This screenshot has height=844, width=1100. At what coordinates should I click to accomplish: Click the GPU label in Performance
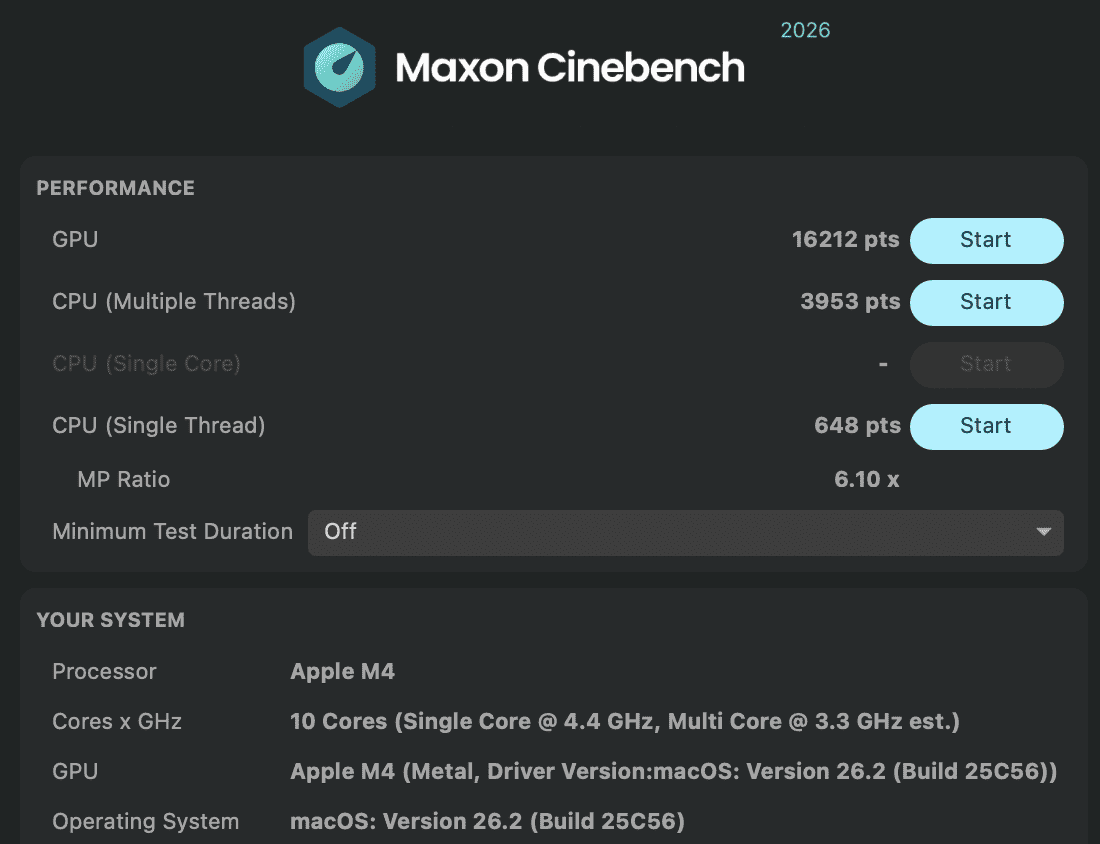(x=75, y=240)
